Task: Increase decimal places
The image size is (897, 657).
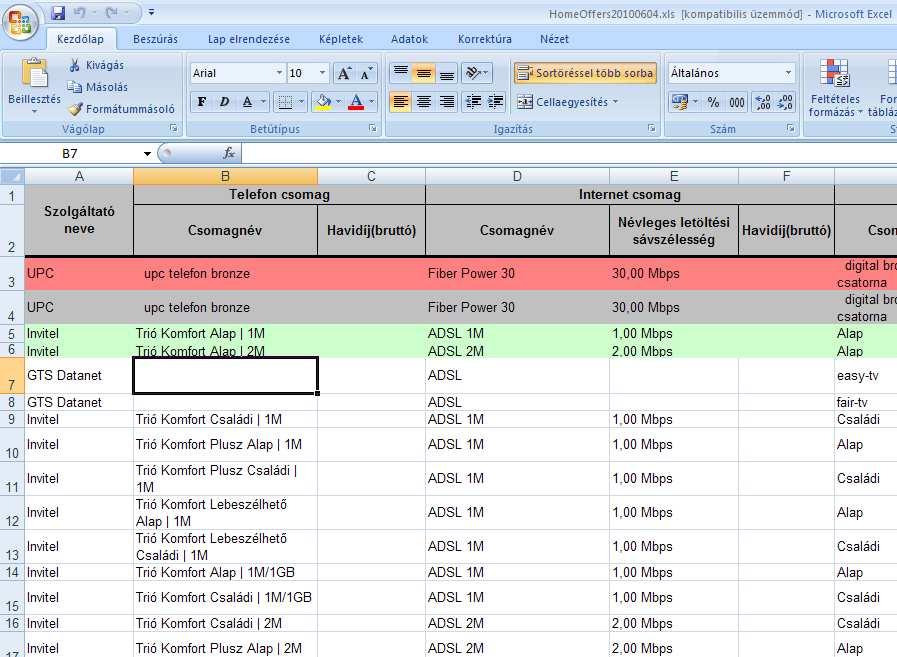Action: 763,102
